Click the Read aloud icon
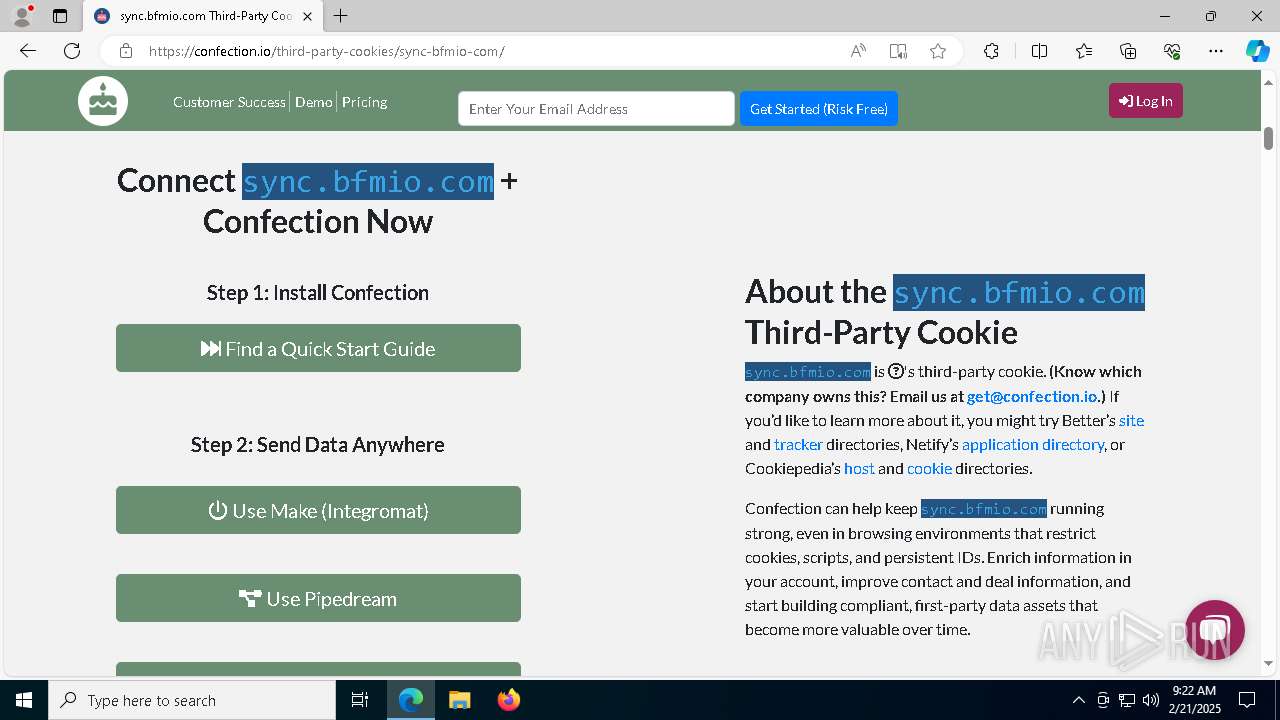 coord(858,51)
